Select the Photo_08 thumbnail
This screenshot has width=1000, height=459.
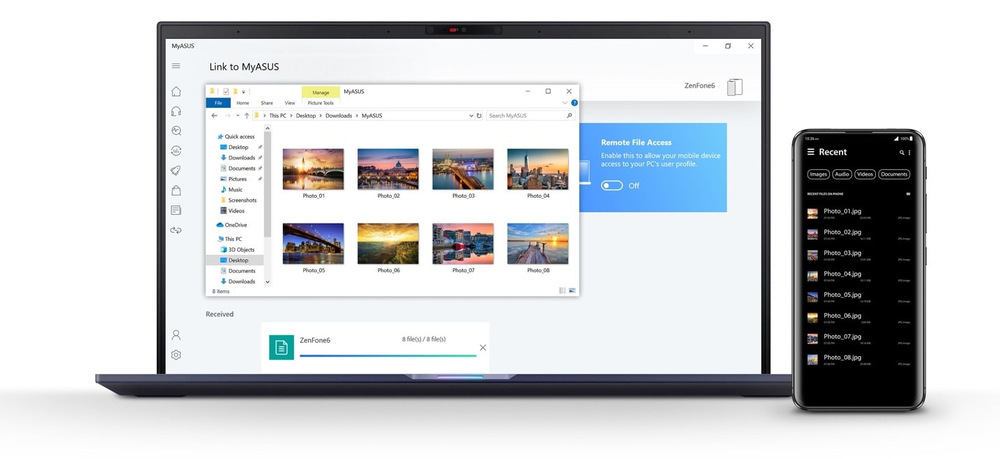(x=538, y=244)
